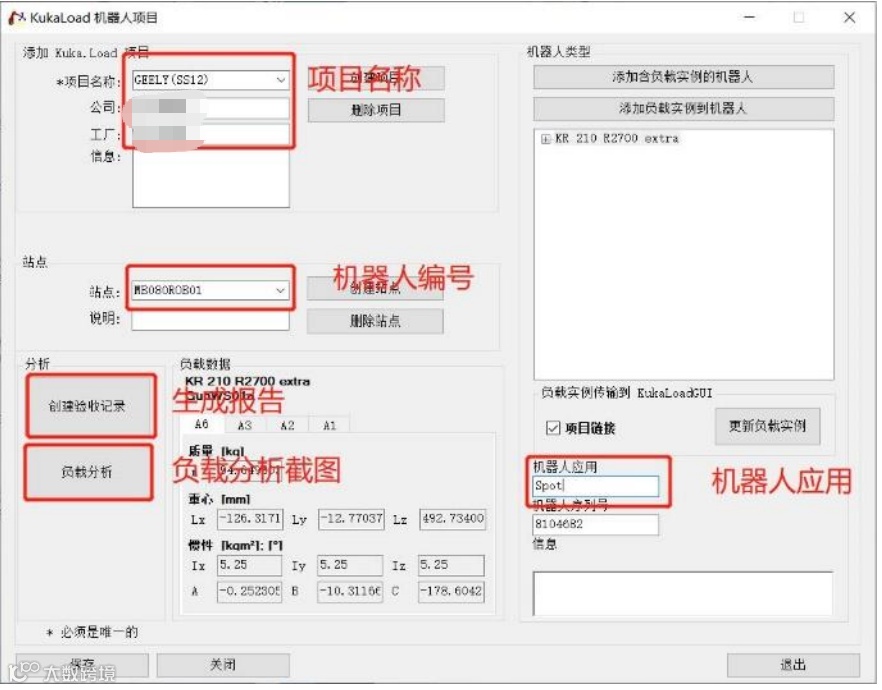Click the 退出 button
Image resolution: width=882 pixels, height=690 pixels.
tap(793, 665)
